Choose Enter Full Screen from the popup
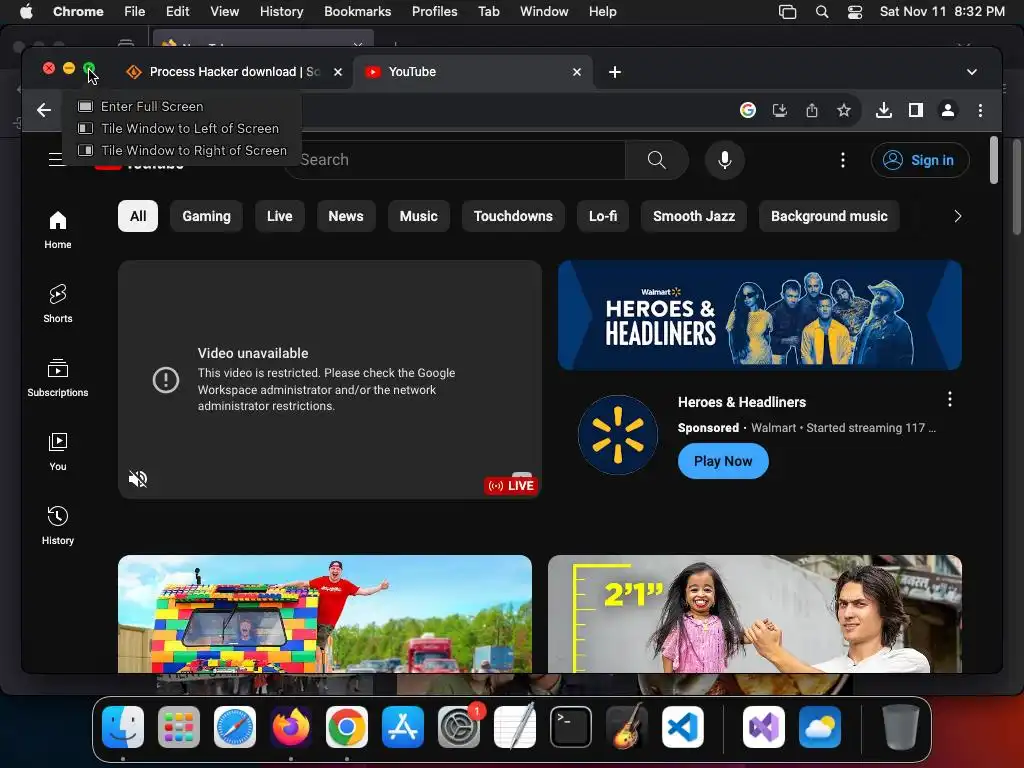The image size is (1024, 768). [182, 106]
